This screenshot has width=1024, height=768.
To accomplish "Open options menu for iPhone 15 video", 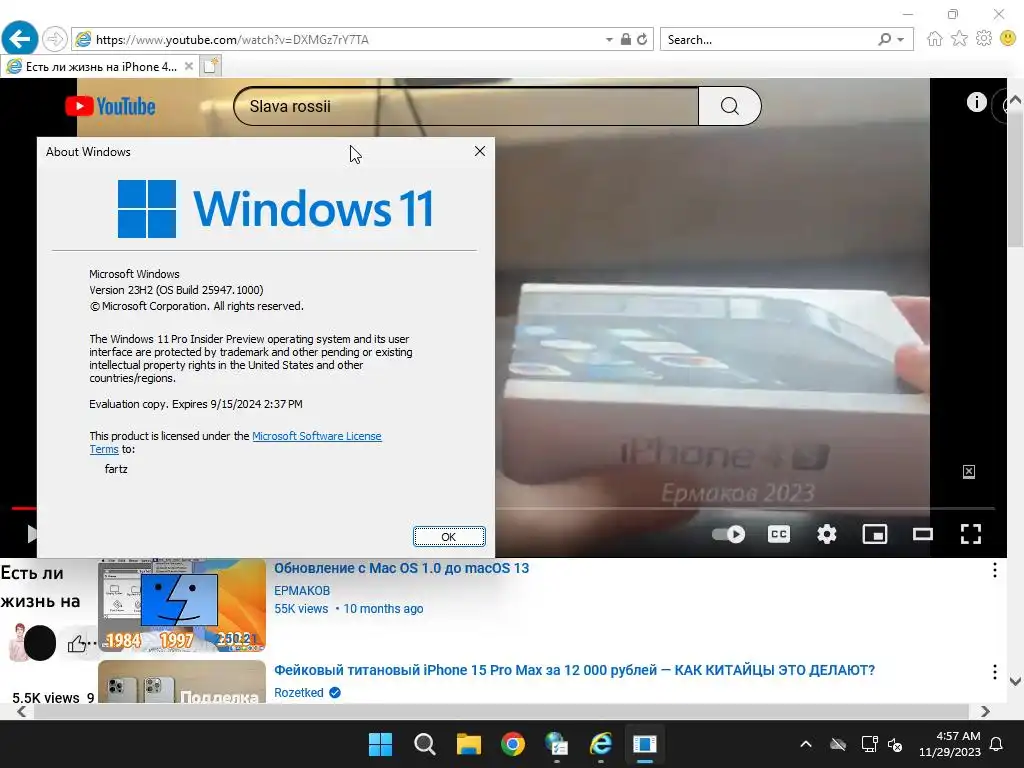I will point(994,672).
